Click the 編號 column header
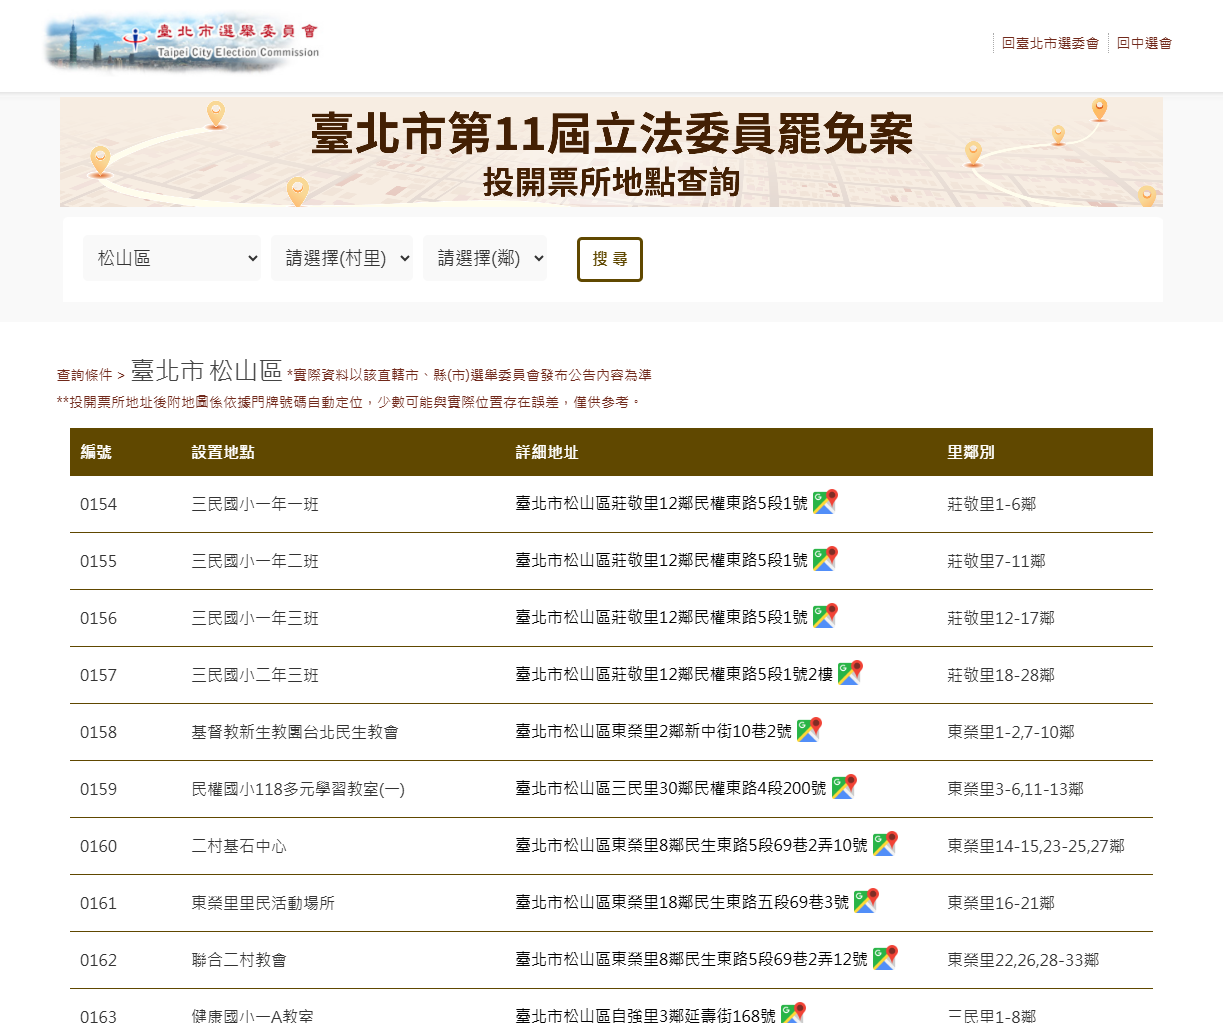 tap(96, 452)
